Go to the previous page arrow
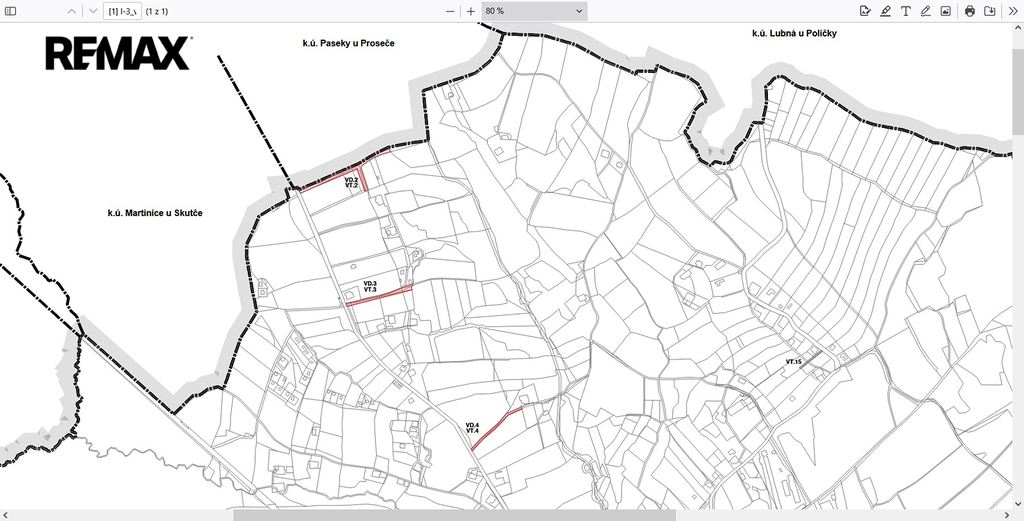 (x=71, y=11)
